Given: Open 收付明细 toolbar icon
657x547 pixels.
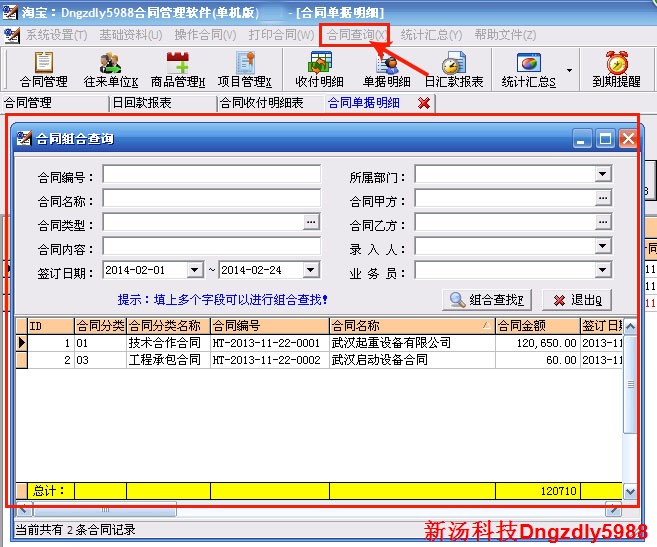Looking at the screenshot, I should (319, 70).
